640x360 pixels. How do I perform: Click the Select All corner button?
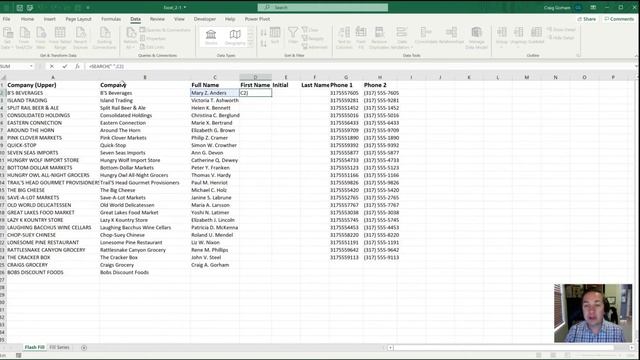[3, 77]
